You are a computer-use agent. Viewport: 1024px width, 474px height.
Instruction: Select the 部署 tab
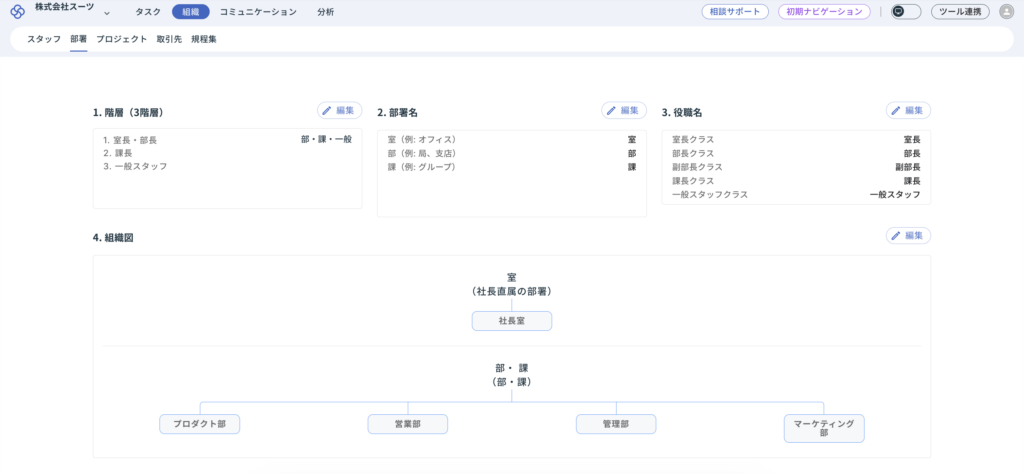coord(78,39)
